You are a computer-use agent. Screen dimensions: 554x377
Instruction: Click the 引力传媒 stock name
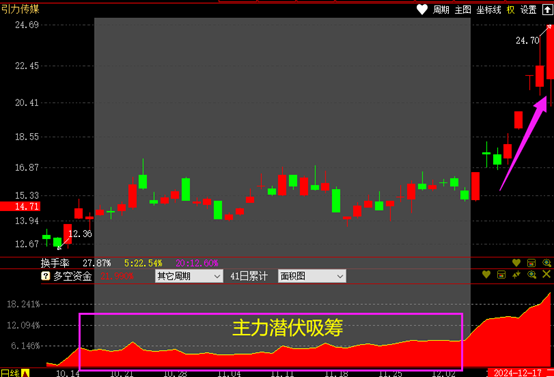pos(20,10)
